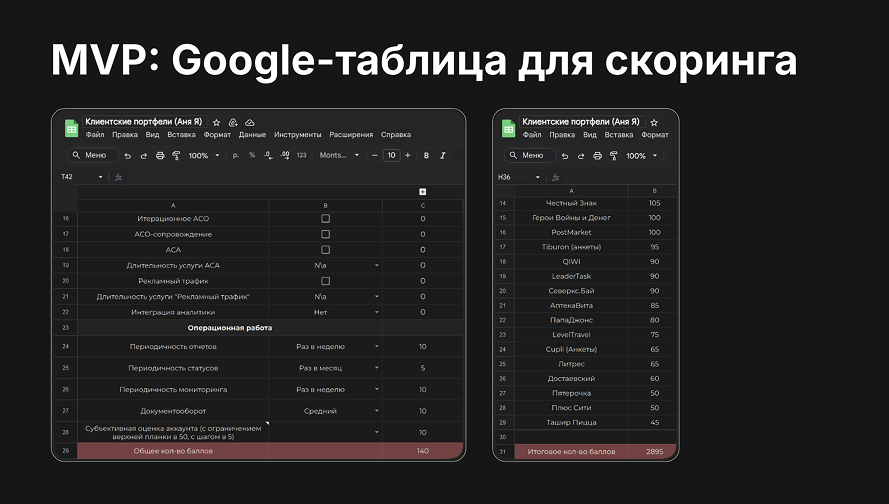
Task: Click the fx formula icon in left spreadsheet
Action: click(118, 177)
